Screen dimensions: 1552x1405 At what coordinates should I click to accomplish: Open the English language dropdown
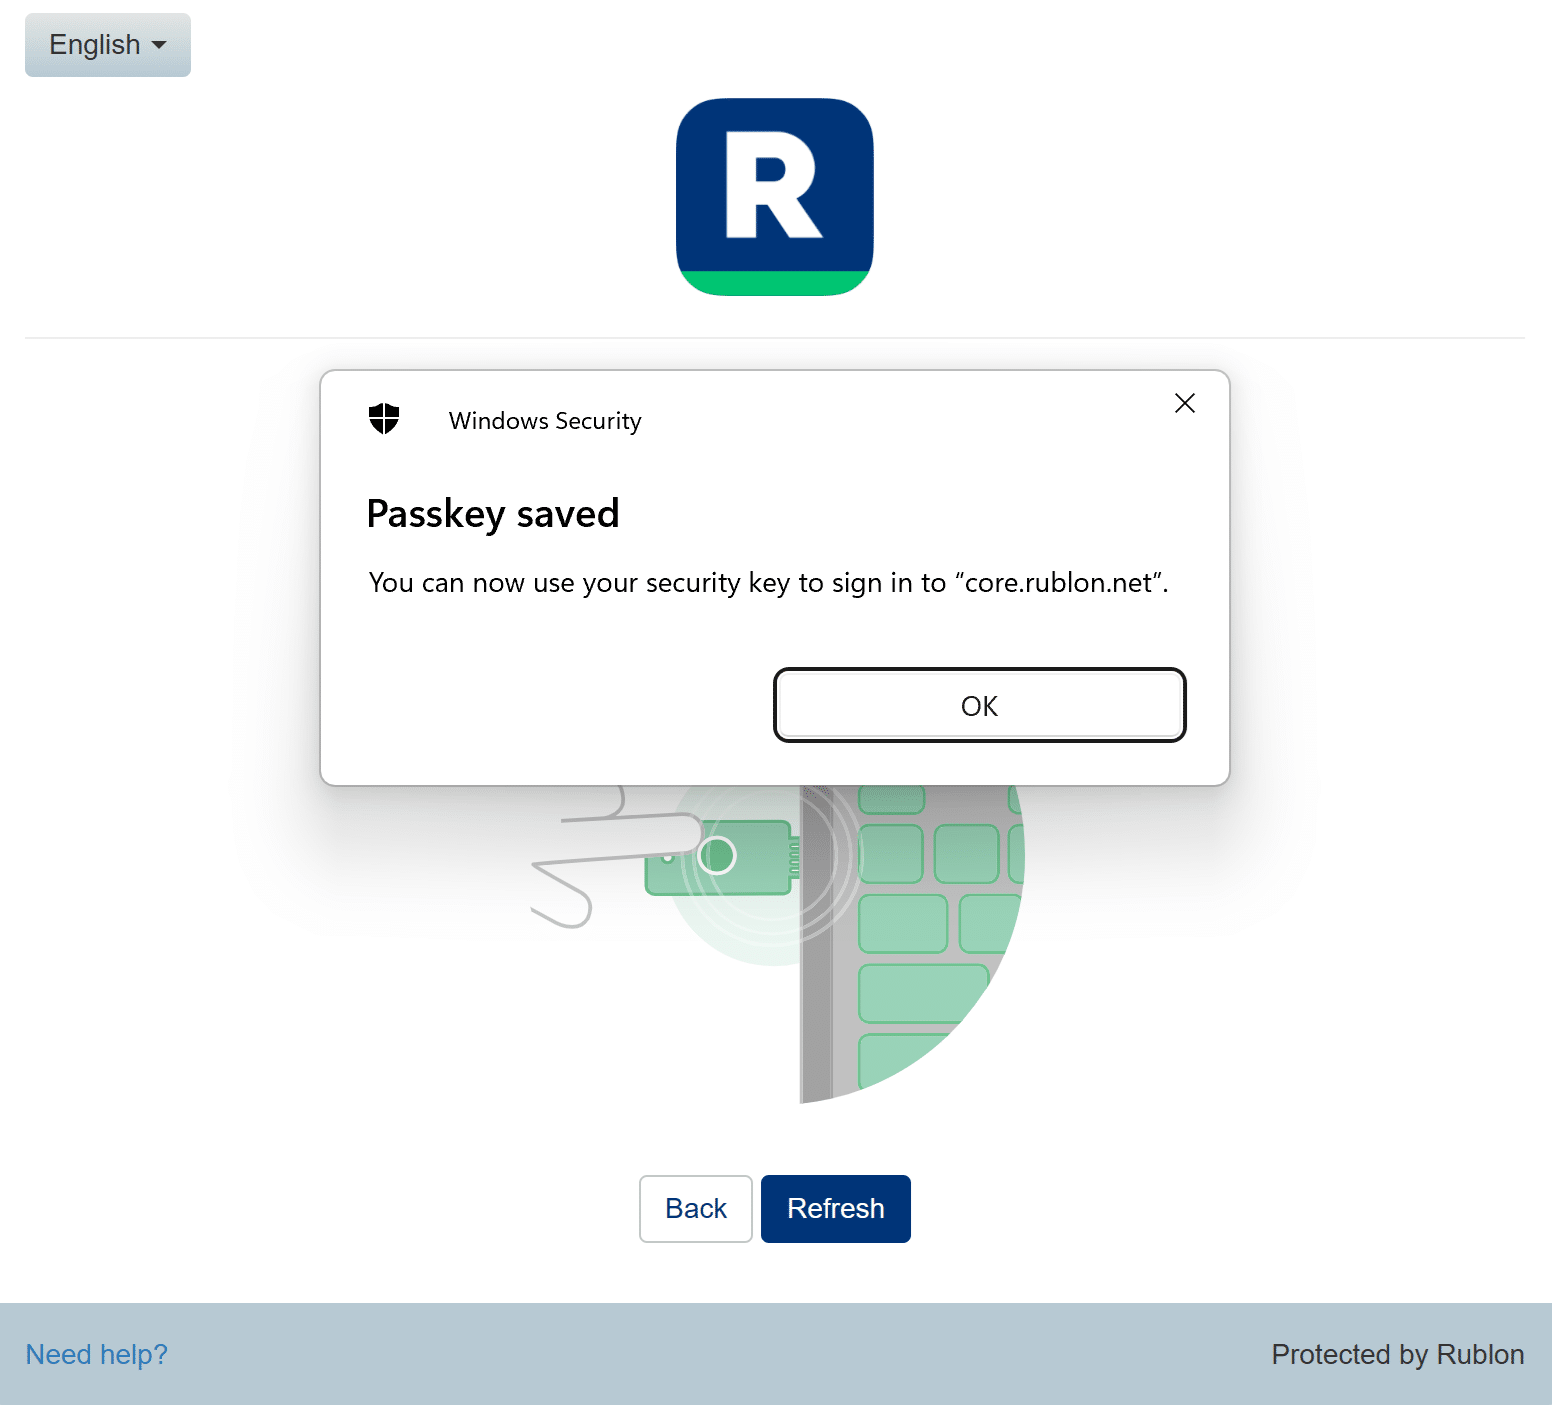[x=108, y=45]
